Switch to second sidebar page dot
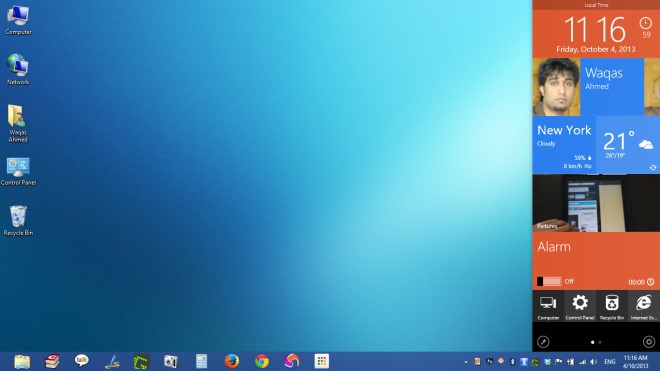This screenshot has height=371, width=660. click(600, 342)
